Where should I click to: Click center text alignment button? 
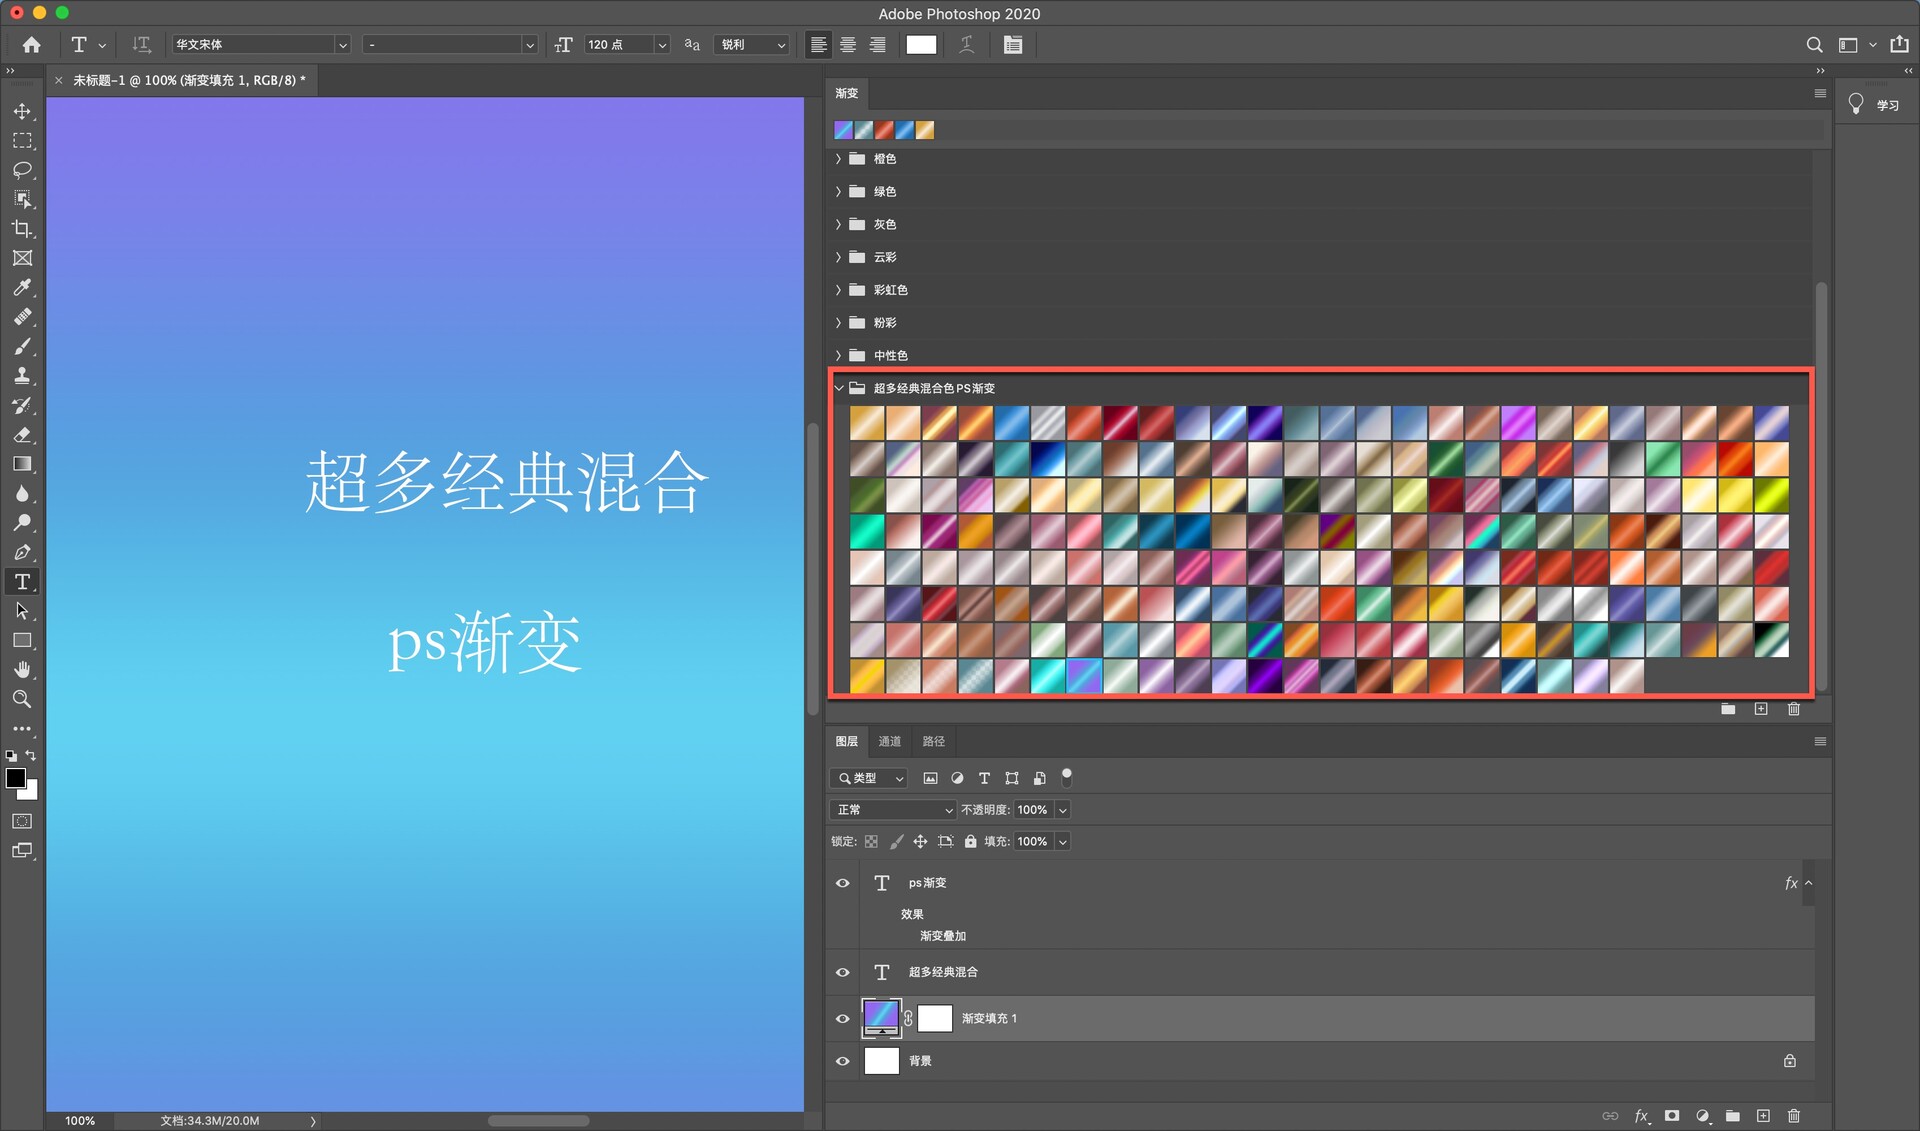848,45
